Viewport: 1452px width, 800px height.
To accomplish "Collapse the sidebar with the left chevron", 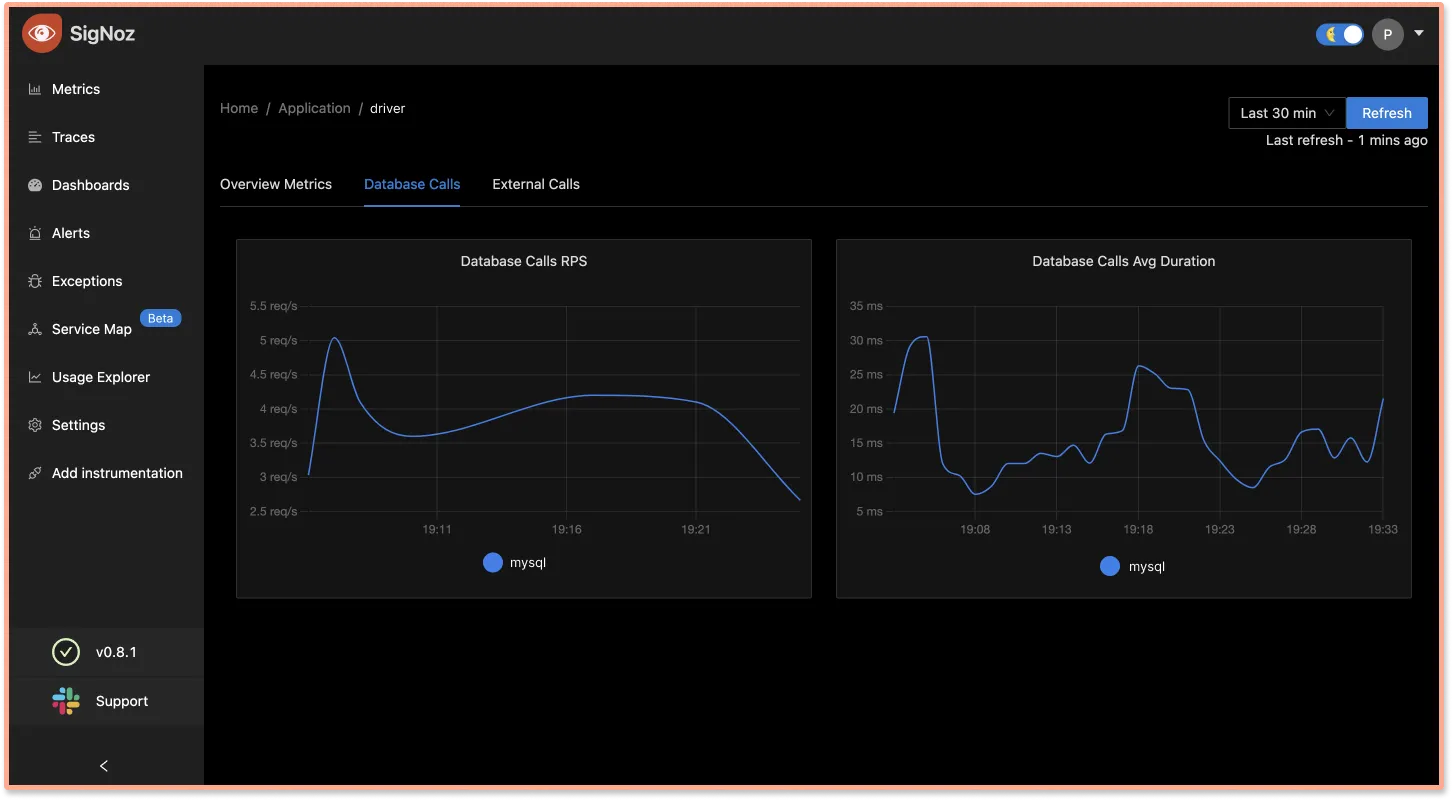I will [x=104, y=766].
